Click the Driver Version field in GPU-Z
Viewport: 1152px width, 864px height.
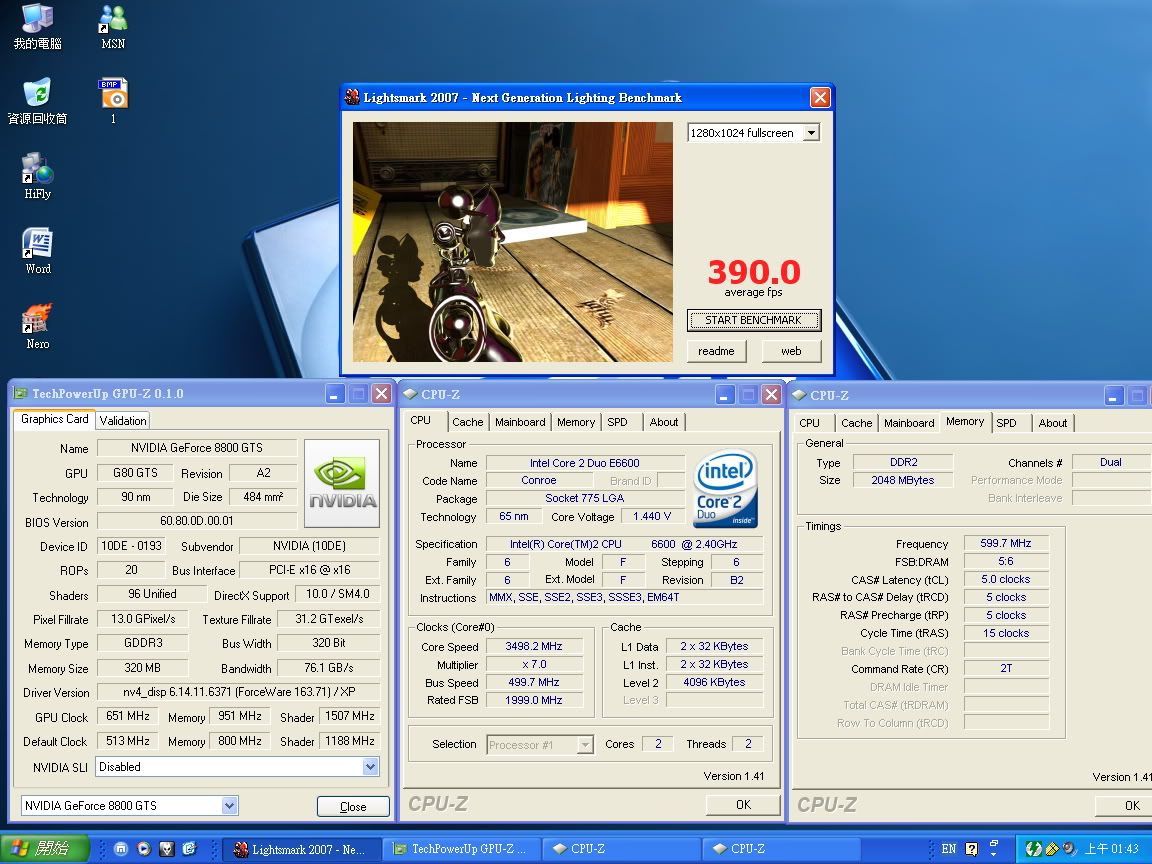[x=239, y=692]
